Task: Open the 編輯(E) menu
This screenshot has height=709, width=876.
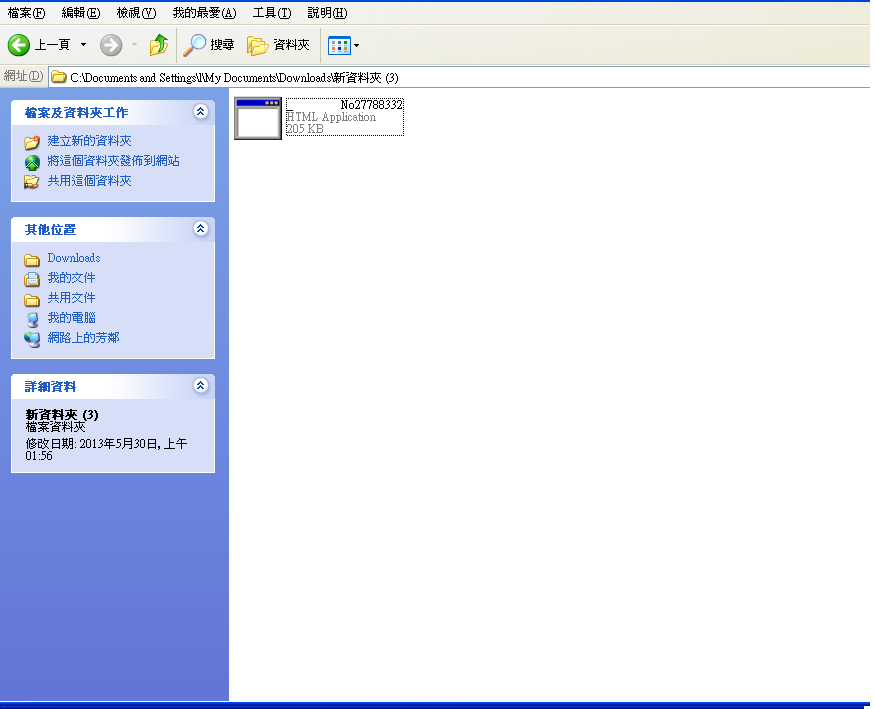Action: coord(81,12)
